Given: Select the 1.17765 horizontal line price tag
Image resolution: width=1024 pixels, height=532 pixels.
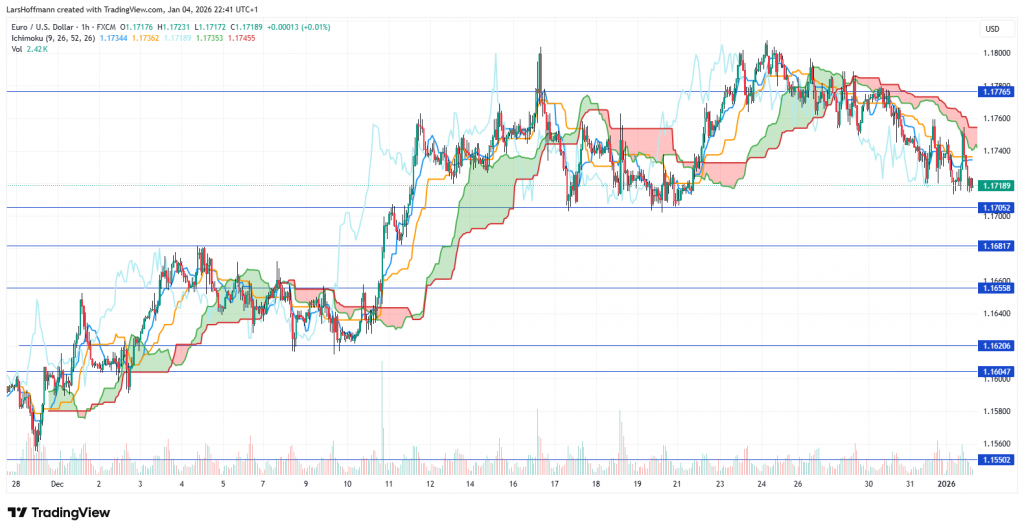Looking at the screenshot, I should [996, 91].
